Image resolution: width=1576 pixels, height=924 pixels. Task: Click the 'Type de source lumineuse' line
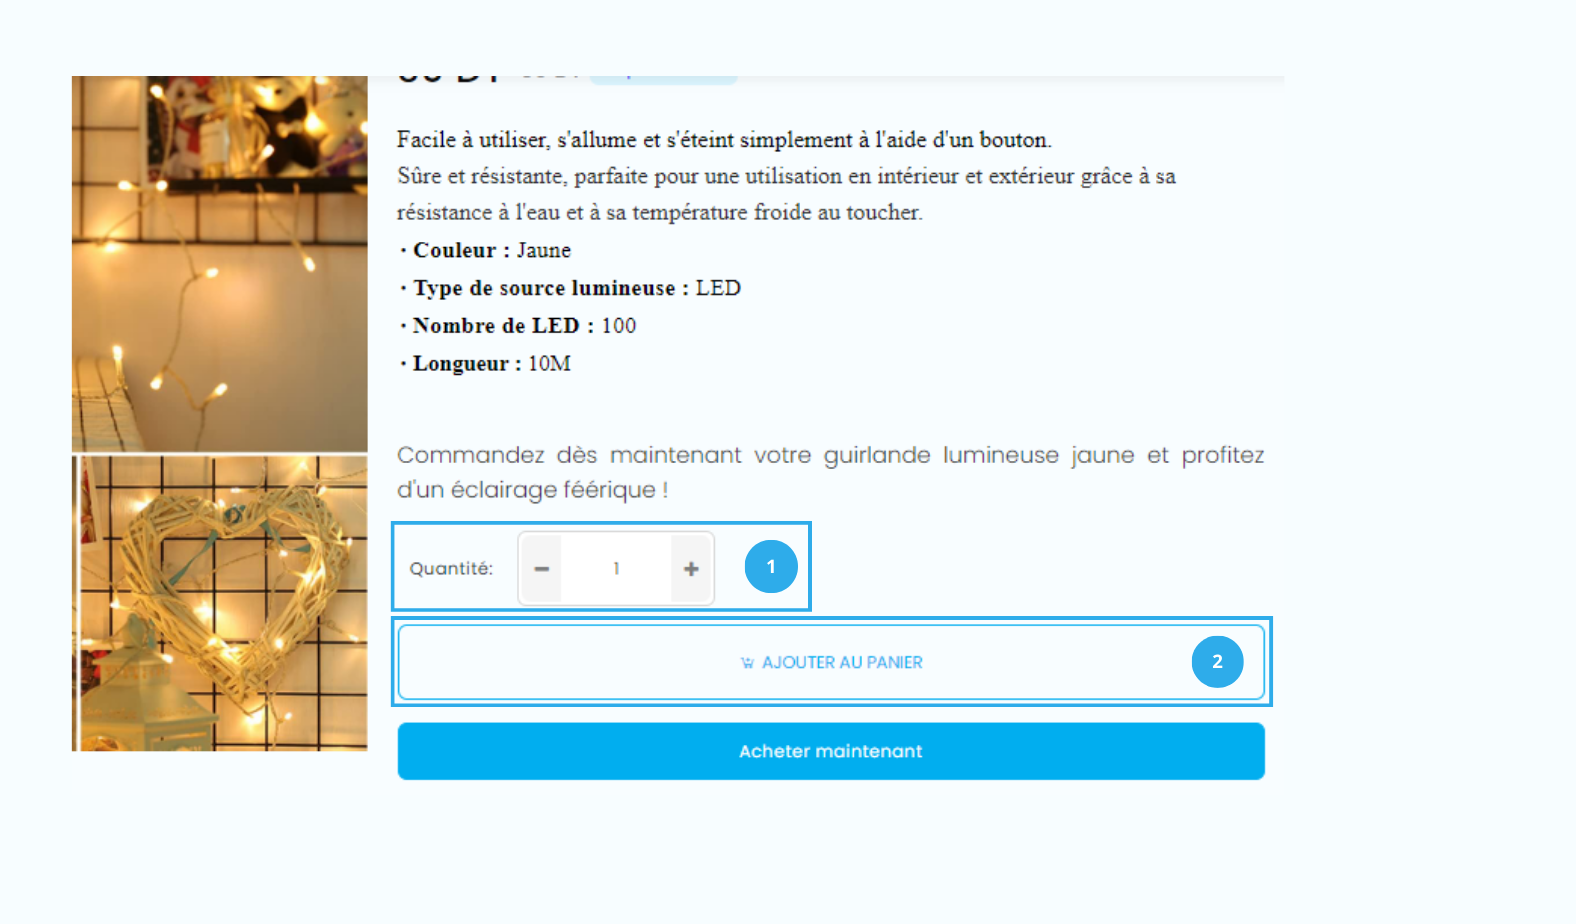(576, 288)
